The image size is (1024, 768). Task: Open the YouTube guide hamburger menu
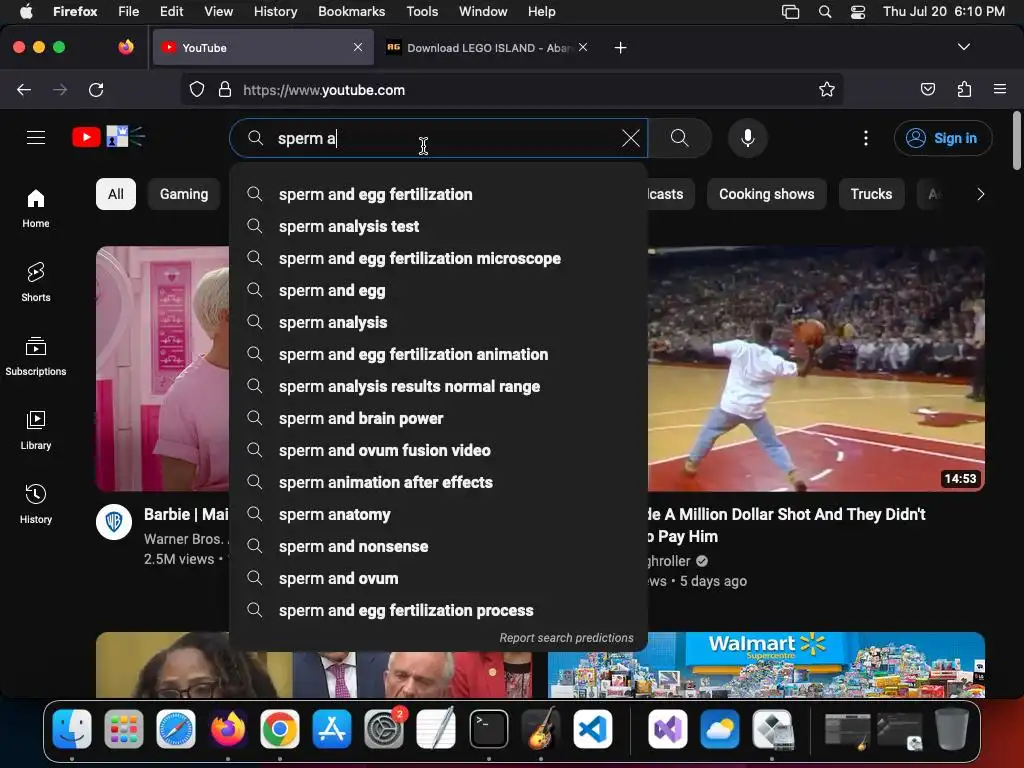pyautogui.click(x=36, y=138)
